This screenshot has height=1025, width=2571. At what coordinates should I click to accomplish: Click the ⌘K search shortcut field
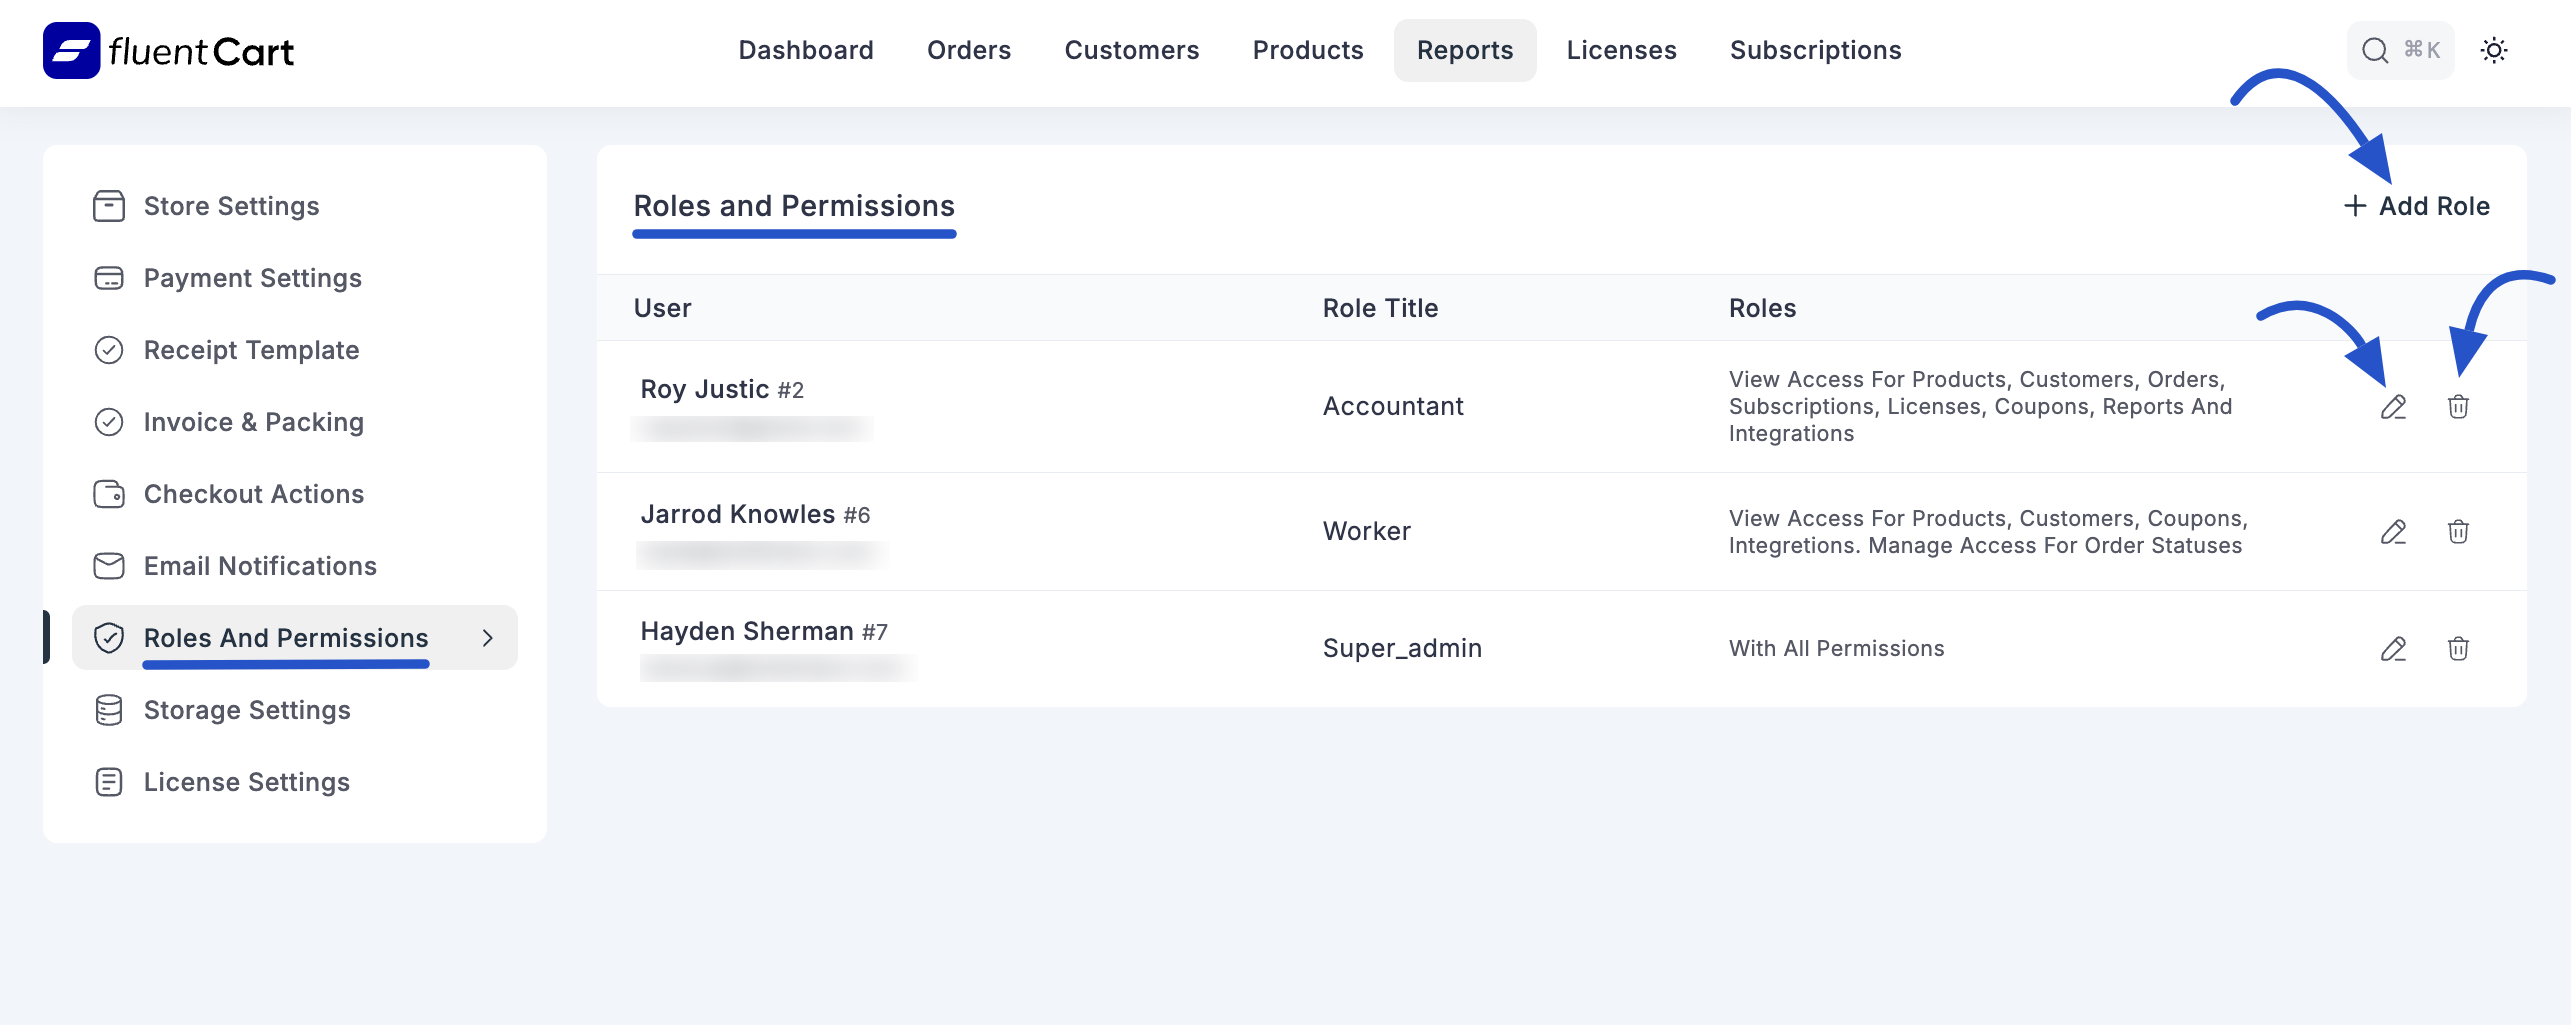(2421, 49)
